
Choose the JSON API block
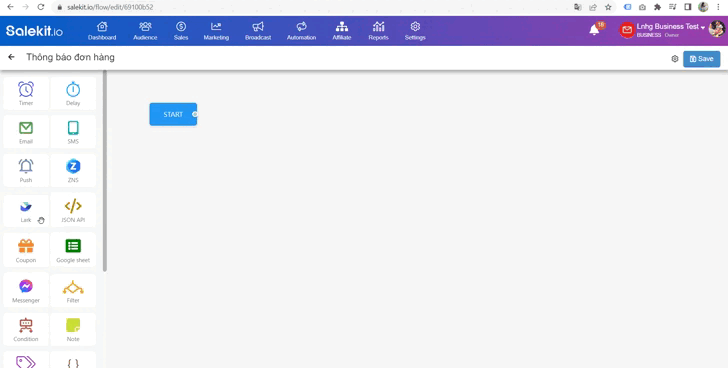pos(73,210)
